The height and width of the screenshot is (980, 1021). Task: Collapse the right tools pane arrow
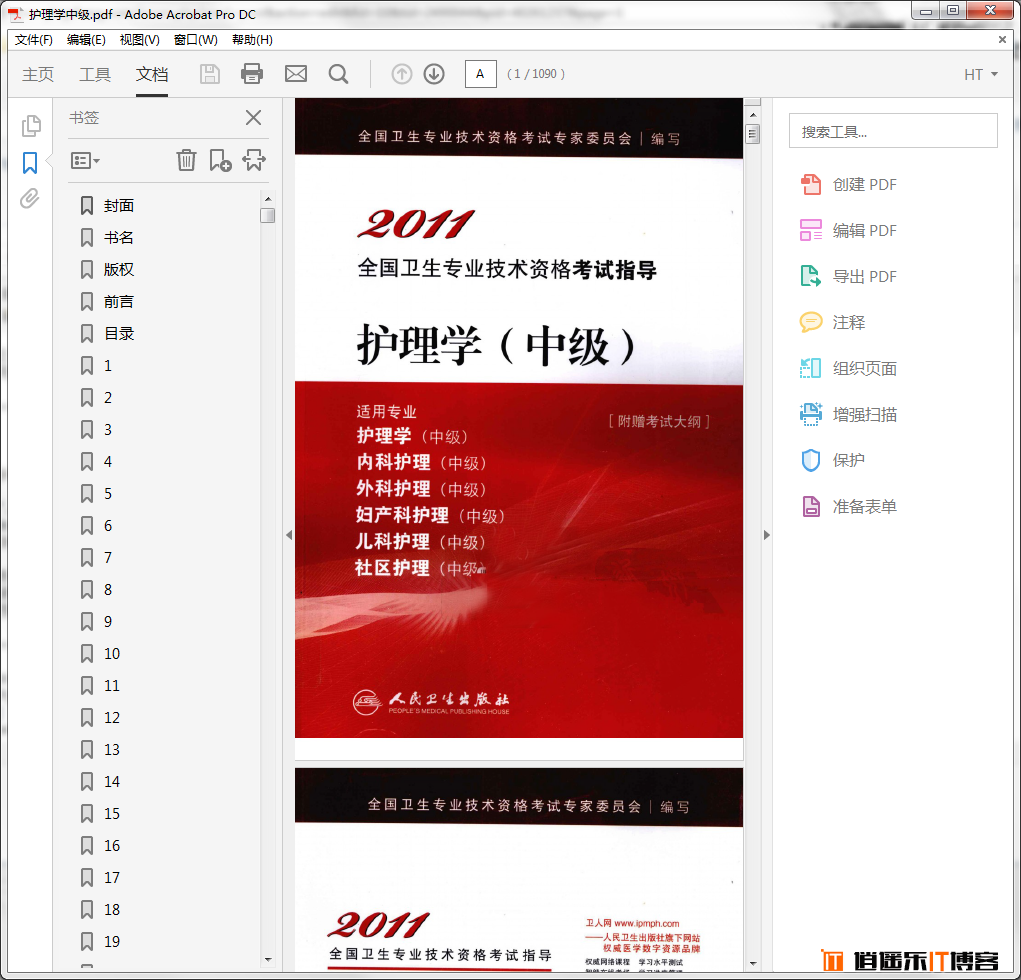[767, 535]
